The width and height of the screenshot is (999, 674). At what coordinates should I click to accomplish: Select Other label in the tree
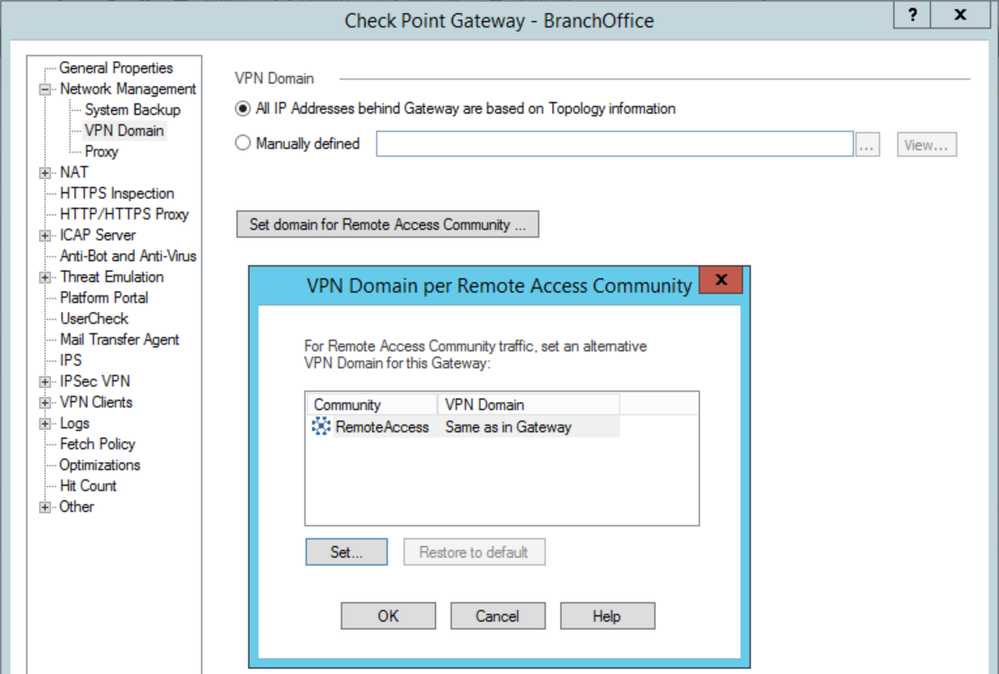pyautogui.click(x=76, y=507)
